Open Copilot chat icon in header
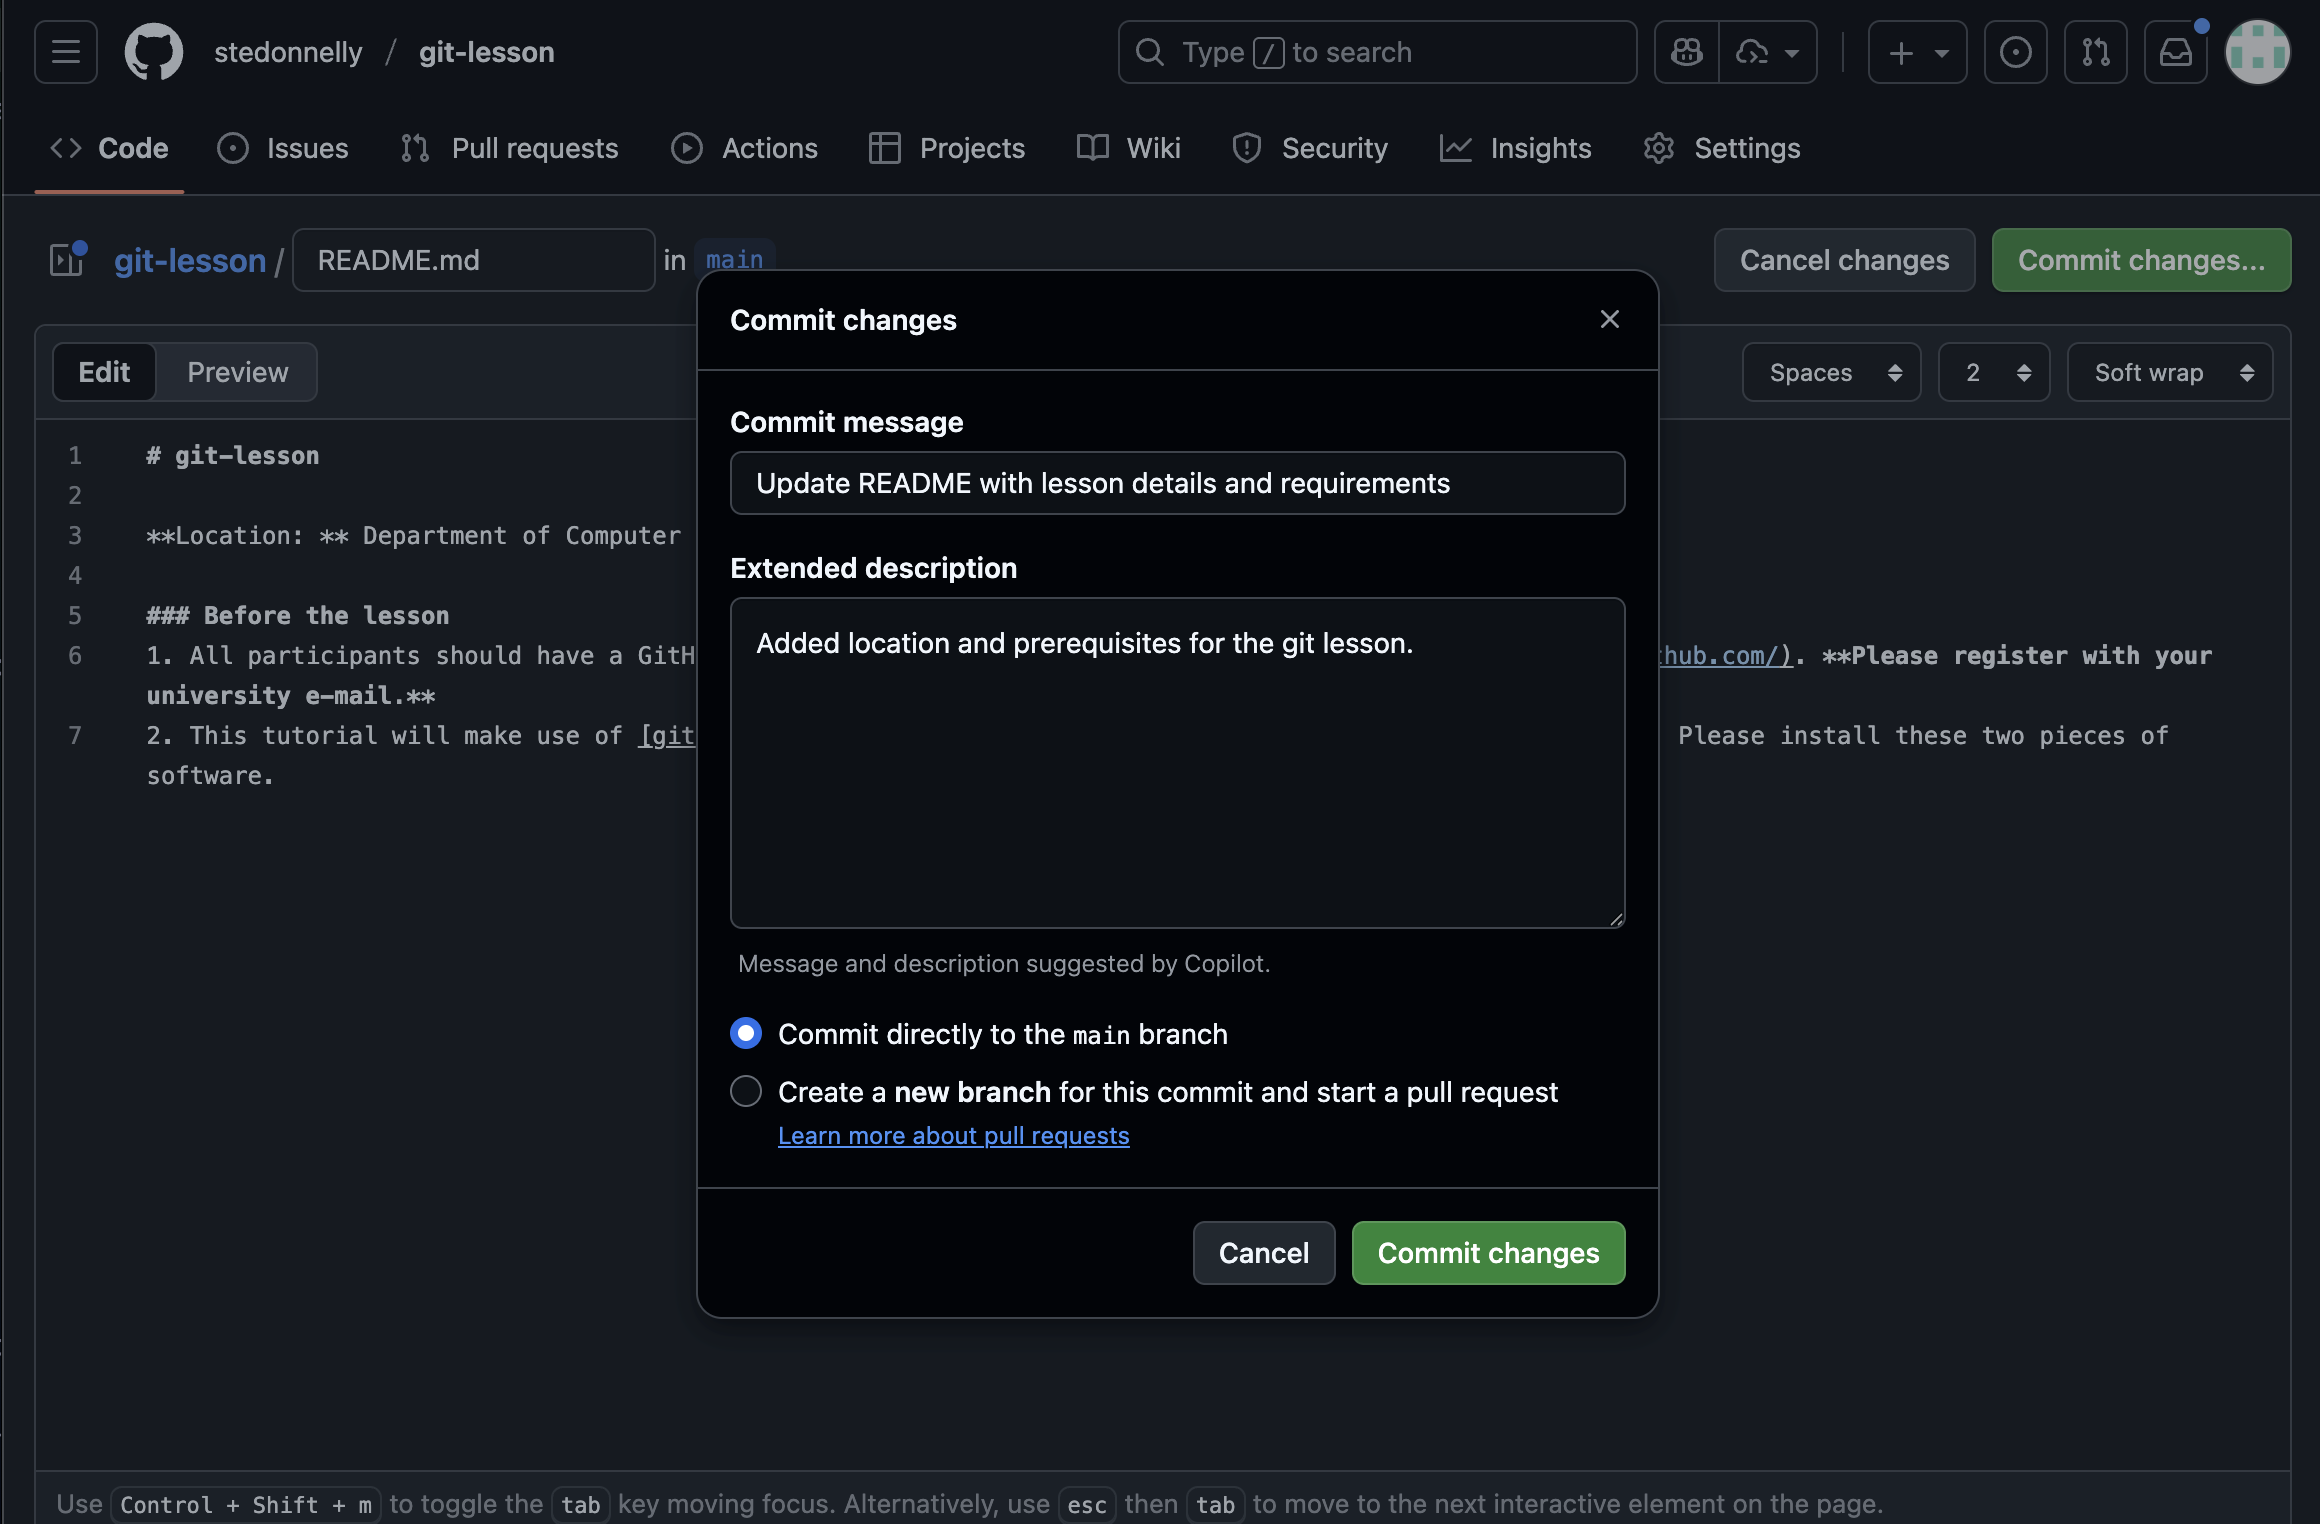The height and width of the screenshot is (1524, 2320). coord(1687,52)
